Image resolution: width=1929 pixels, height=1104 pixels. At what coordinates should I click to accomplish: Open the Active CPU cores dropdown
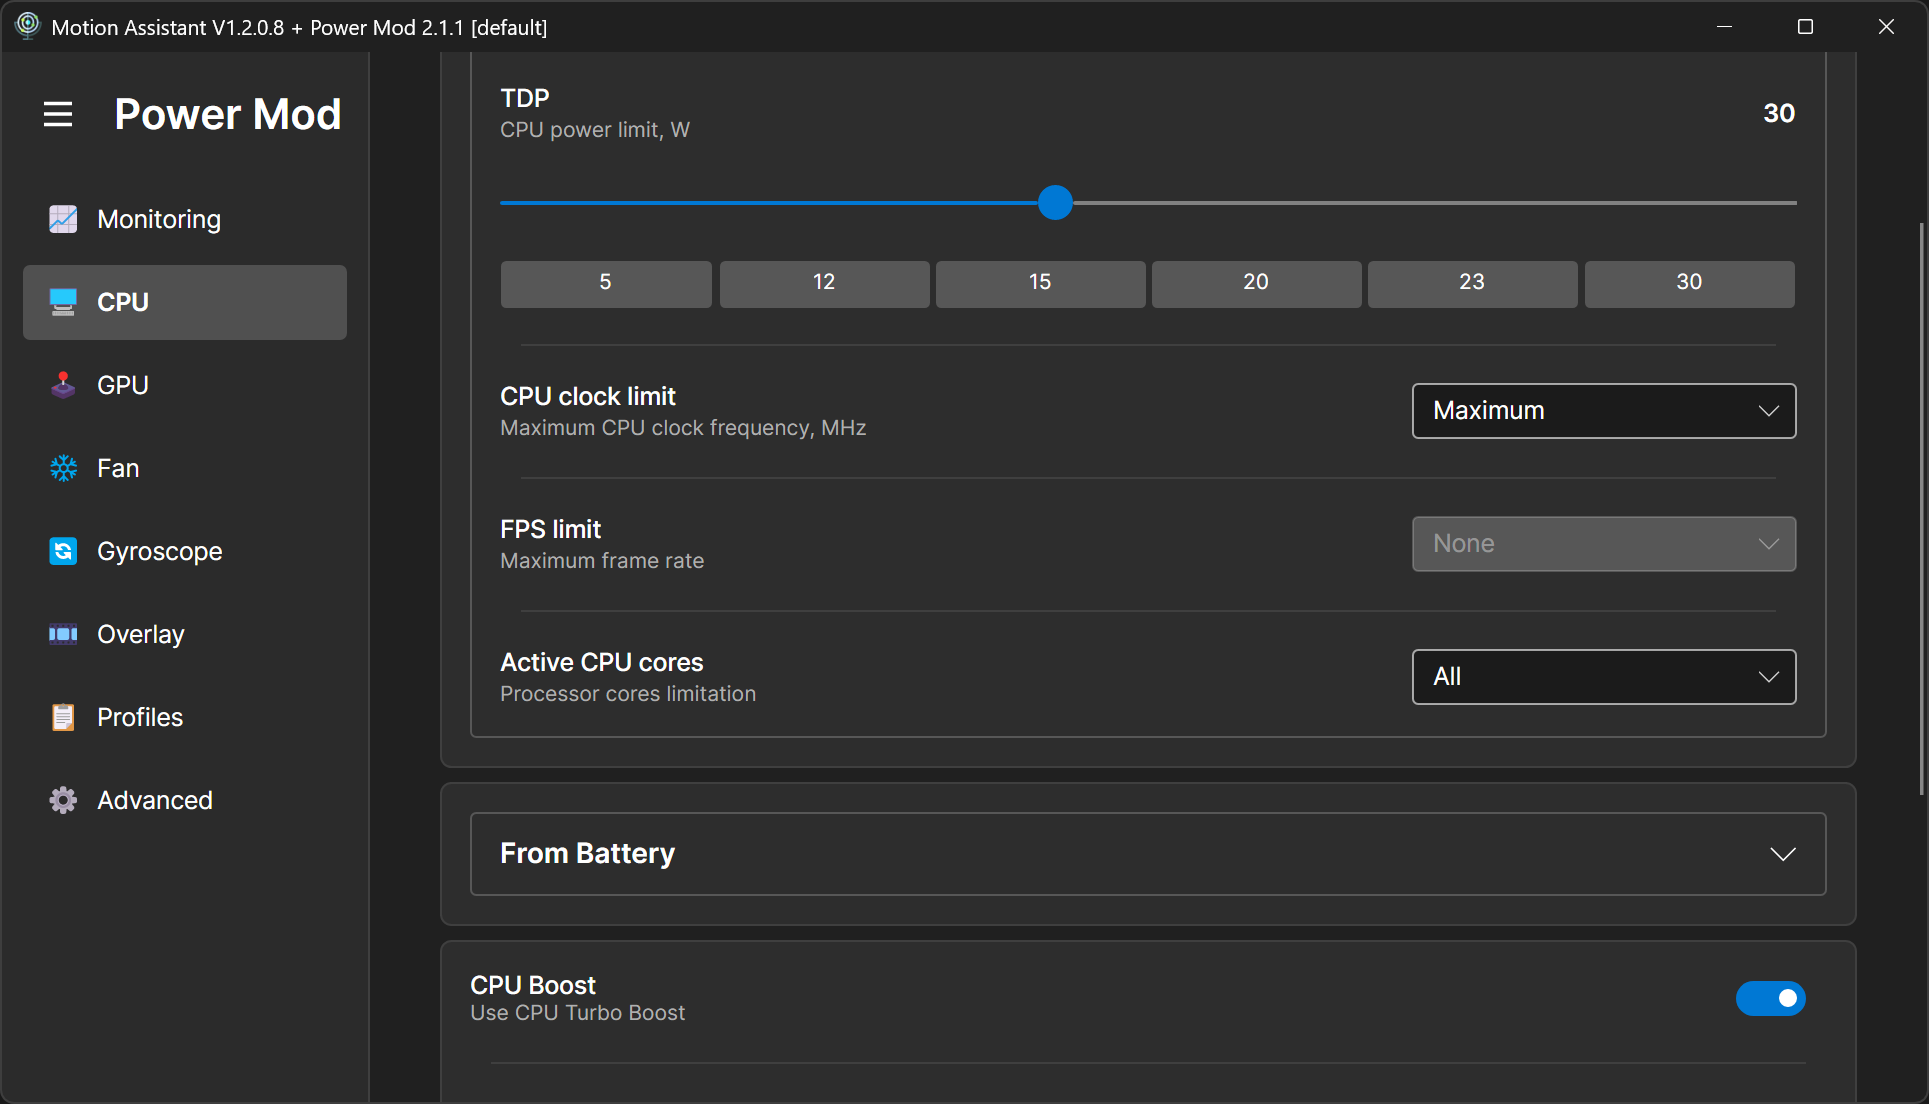tap(1603, 677)
